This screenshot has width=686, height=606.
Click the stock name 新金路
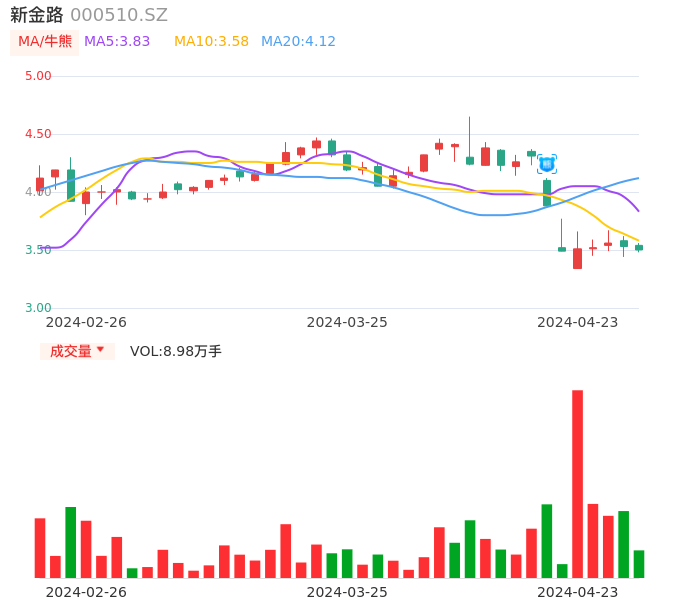[37, 15]
